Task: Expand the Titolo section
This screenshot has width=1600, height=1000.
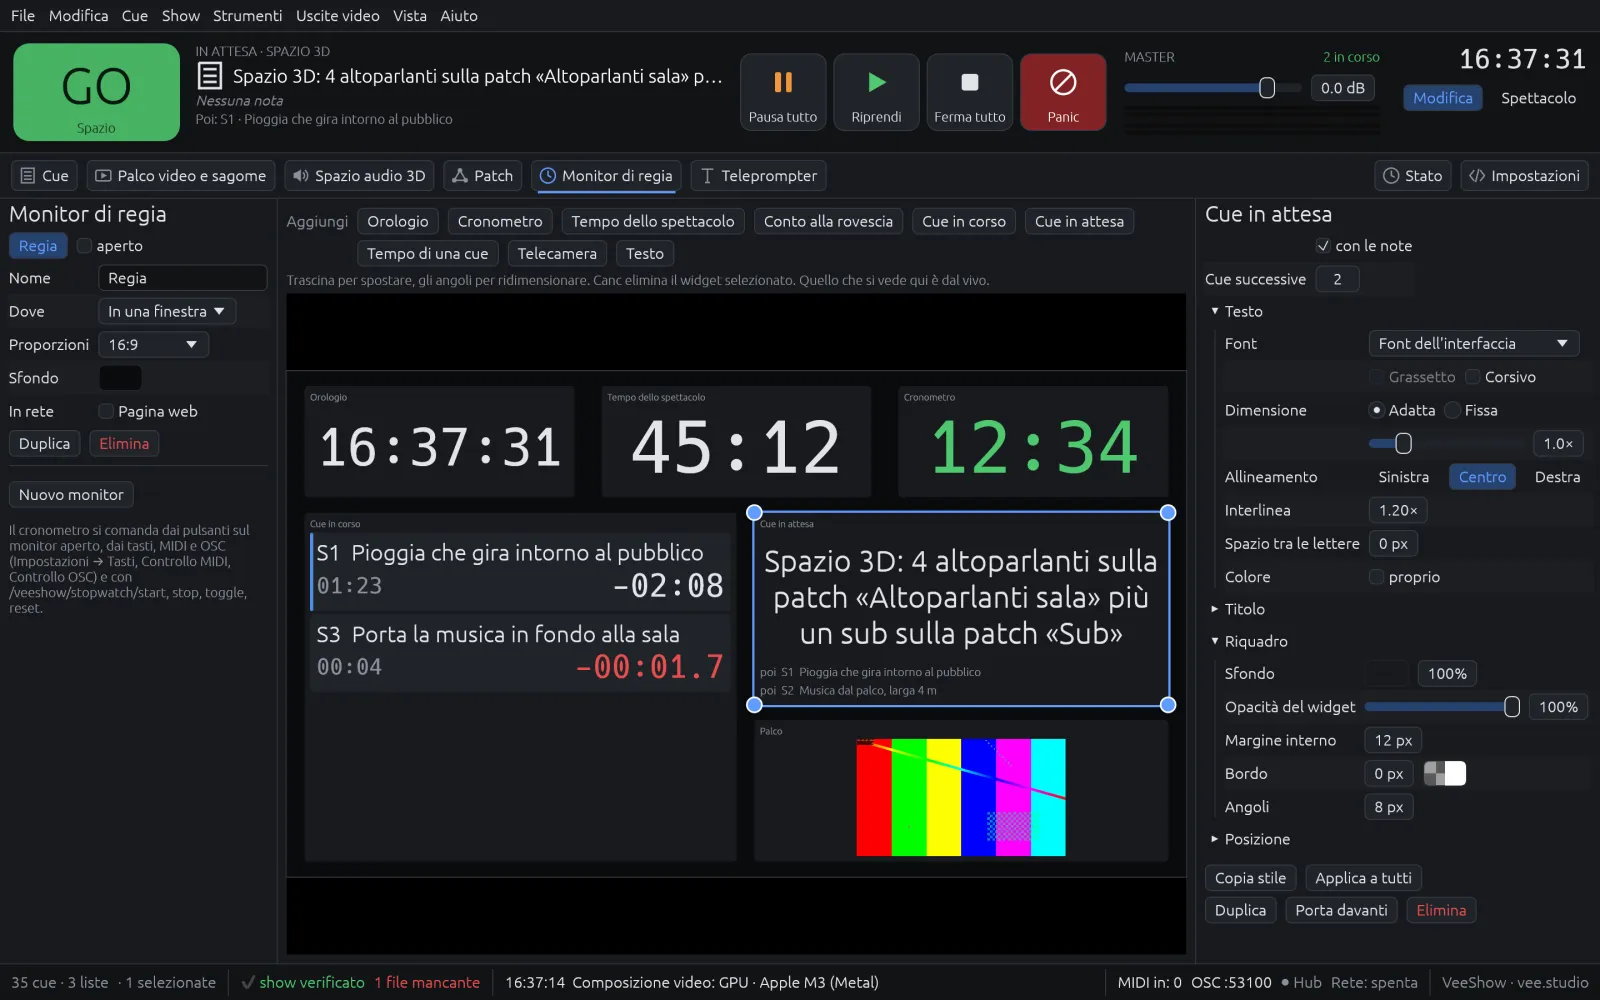Action: [x=1215, y=609]
